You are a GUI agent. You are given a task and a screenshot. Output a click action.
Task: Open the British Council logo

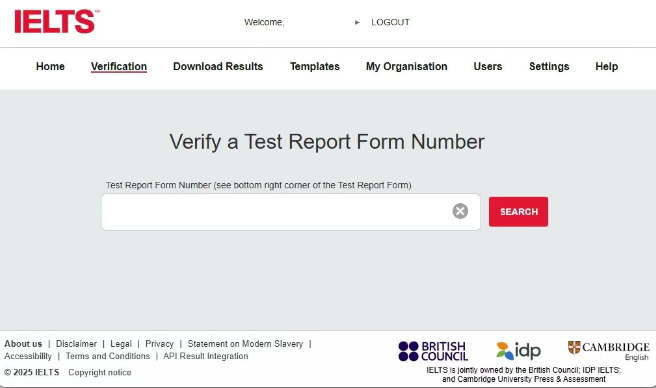(x=433, y=351)
